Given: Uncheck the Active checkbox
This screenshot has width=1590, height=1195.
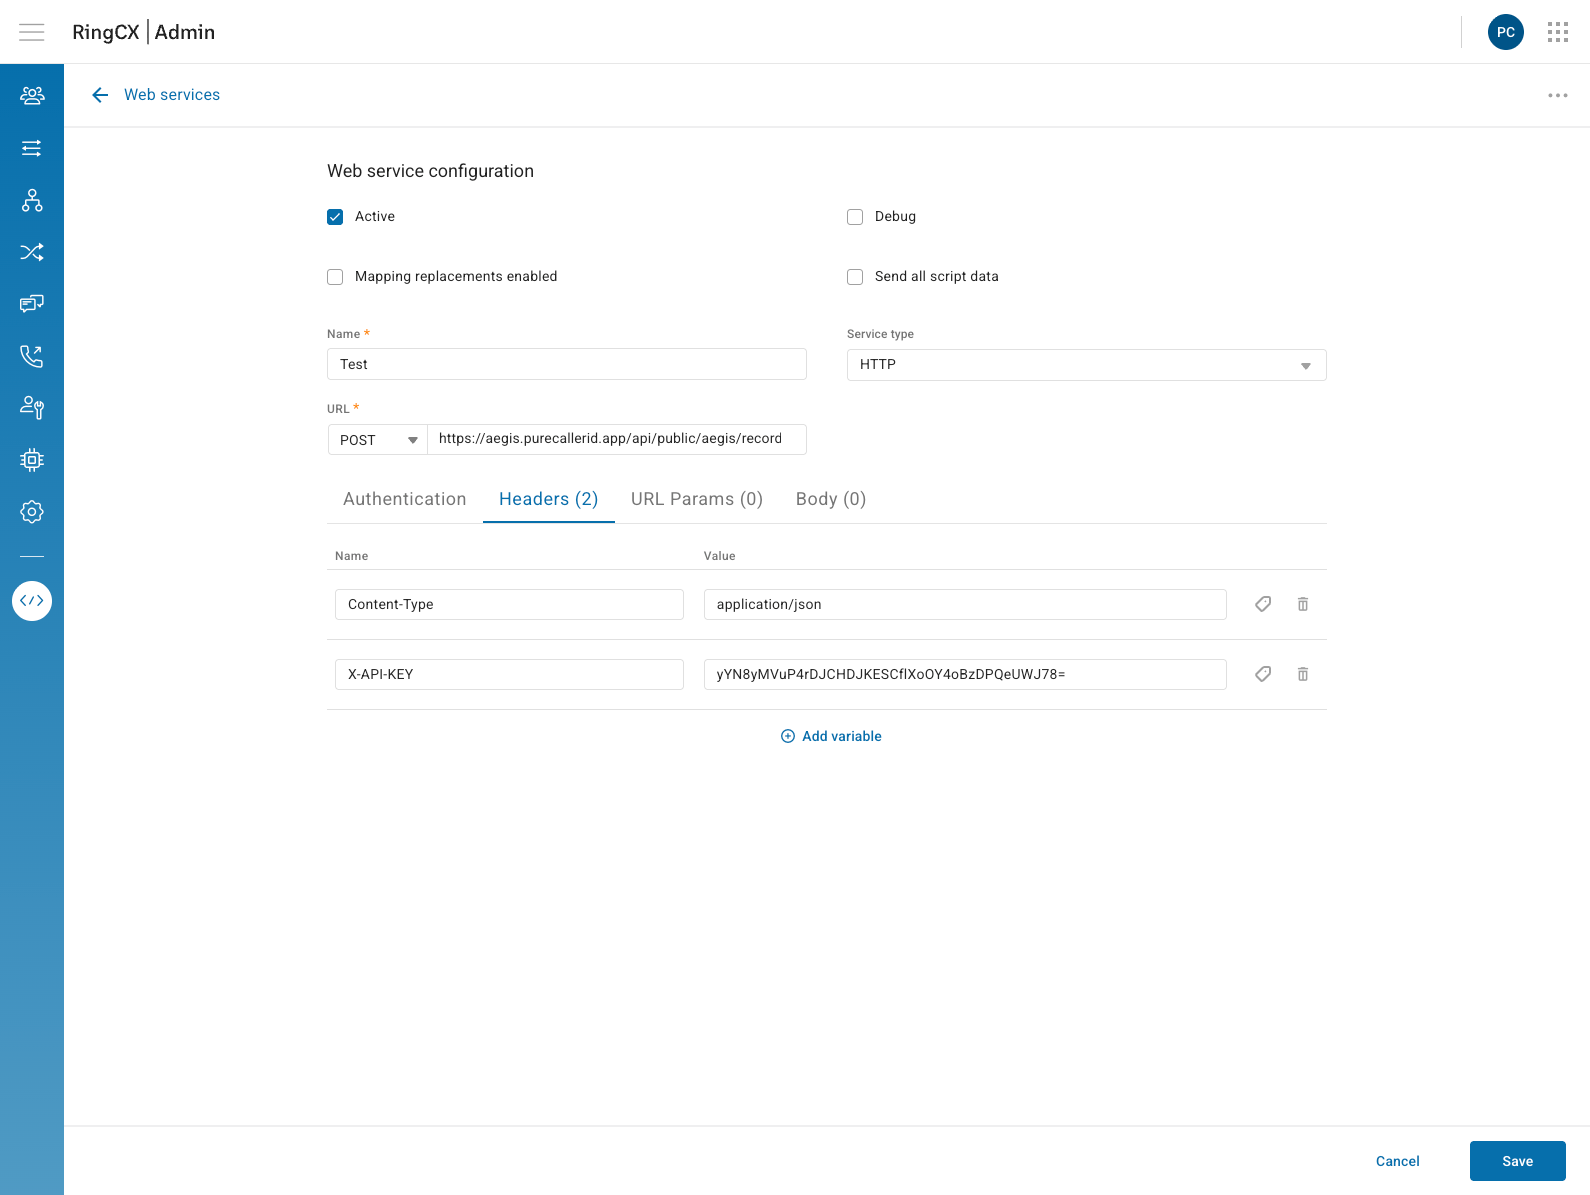Looking at the screenshot, I should coord(335,217).
